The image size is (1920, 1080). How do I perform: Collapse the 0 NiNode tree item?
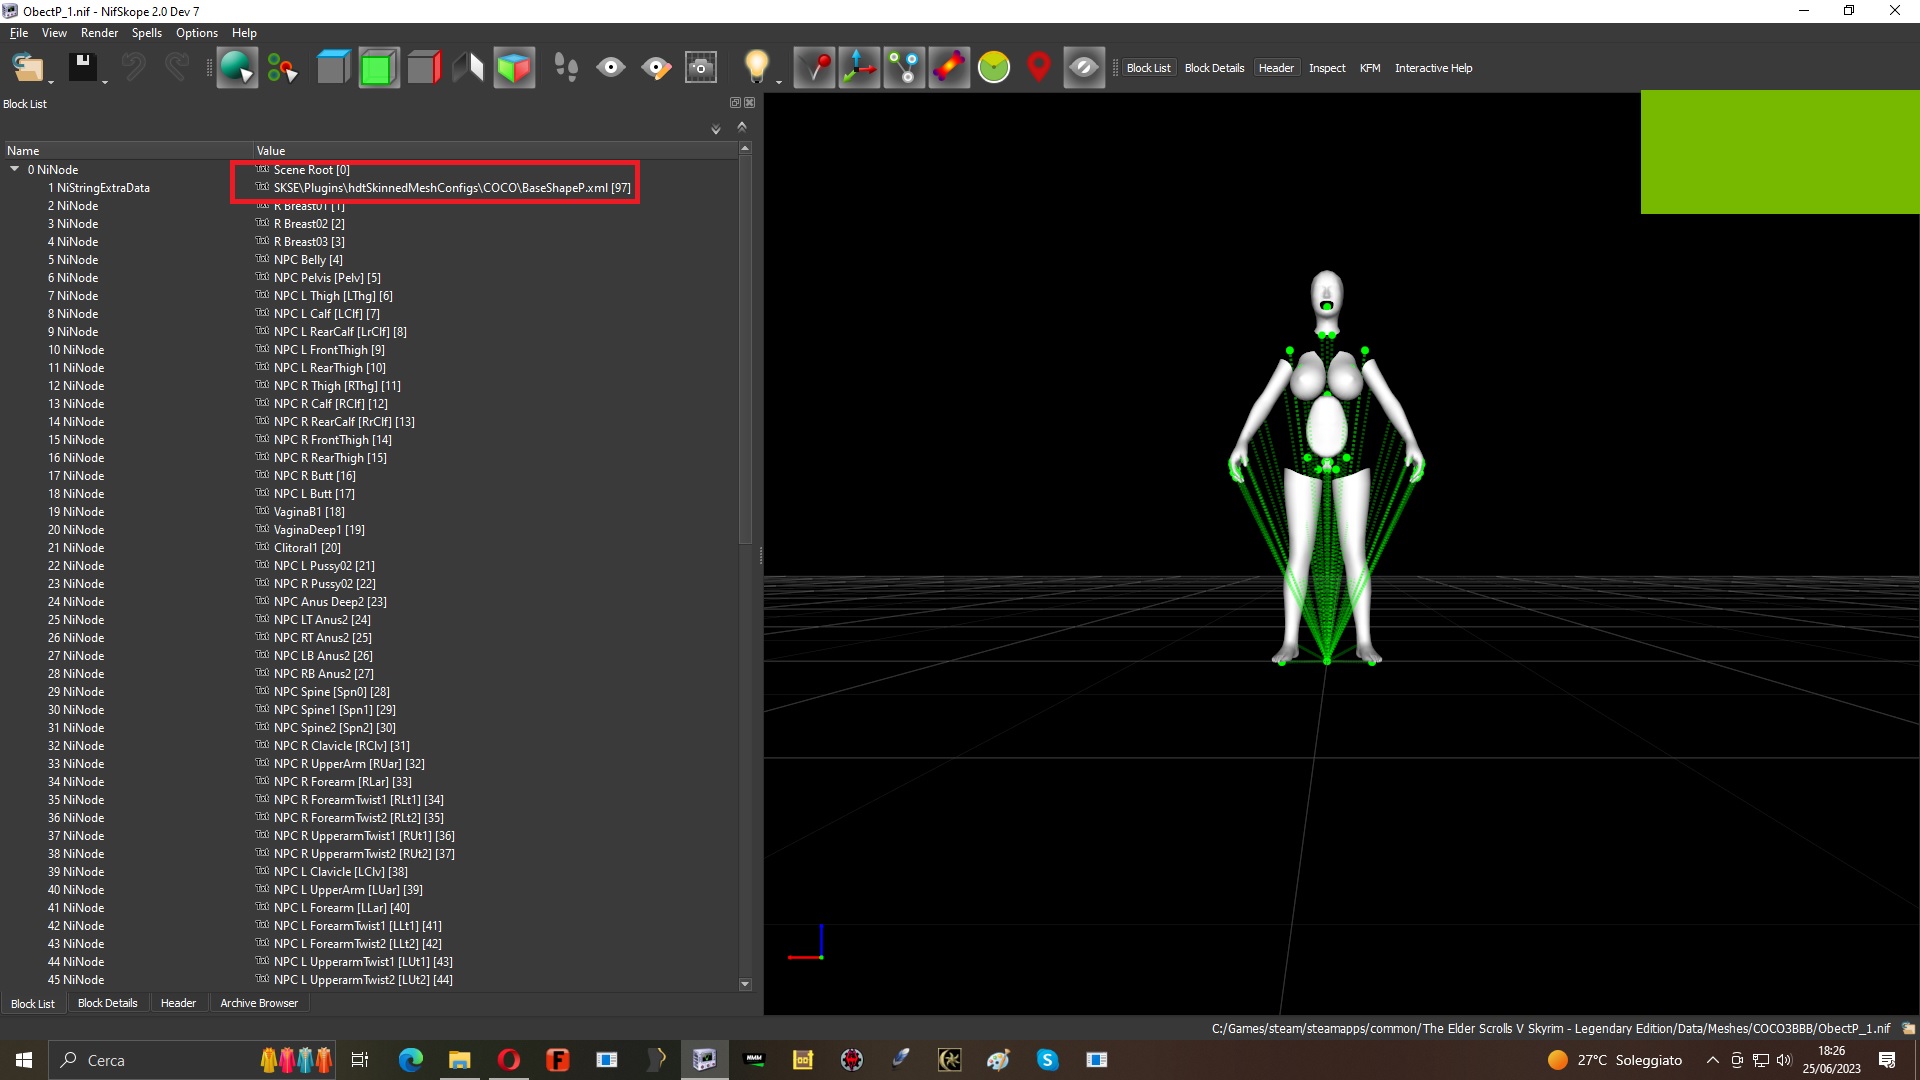tap(15, 169)
